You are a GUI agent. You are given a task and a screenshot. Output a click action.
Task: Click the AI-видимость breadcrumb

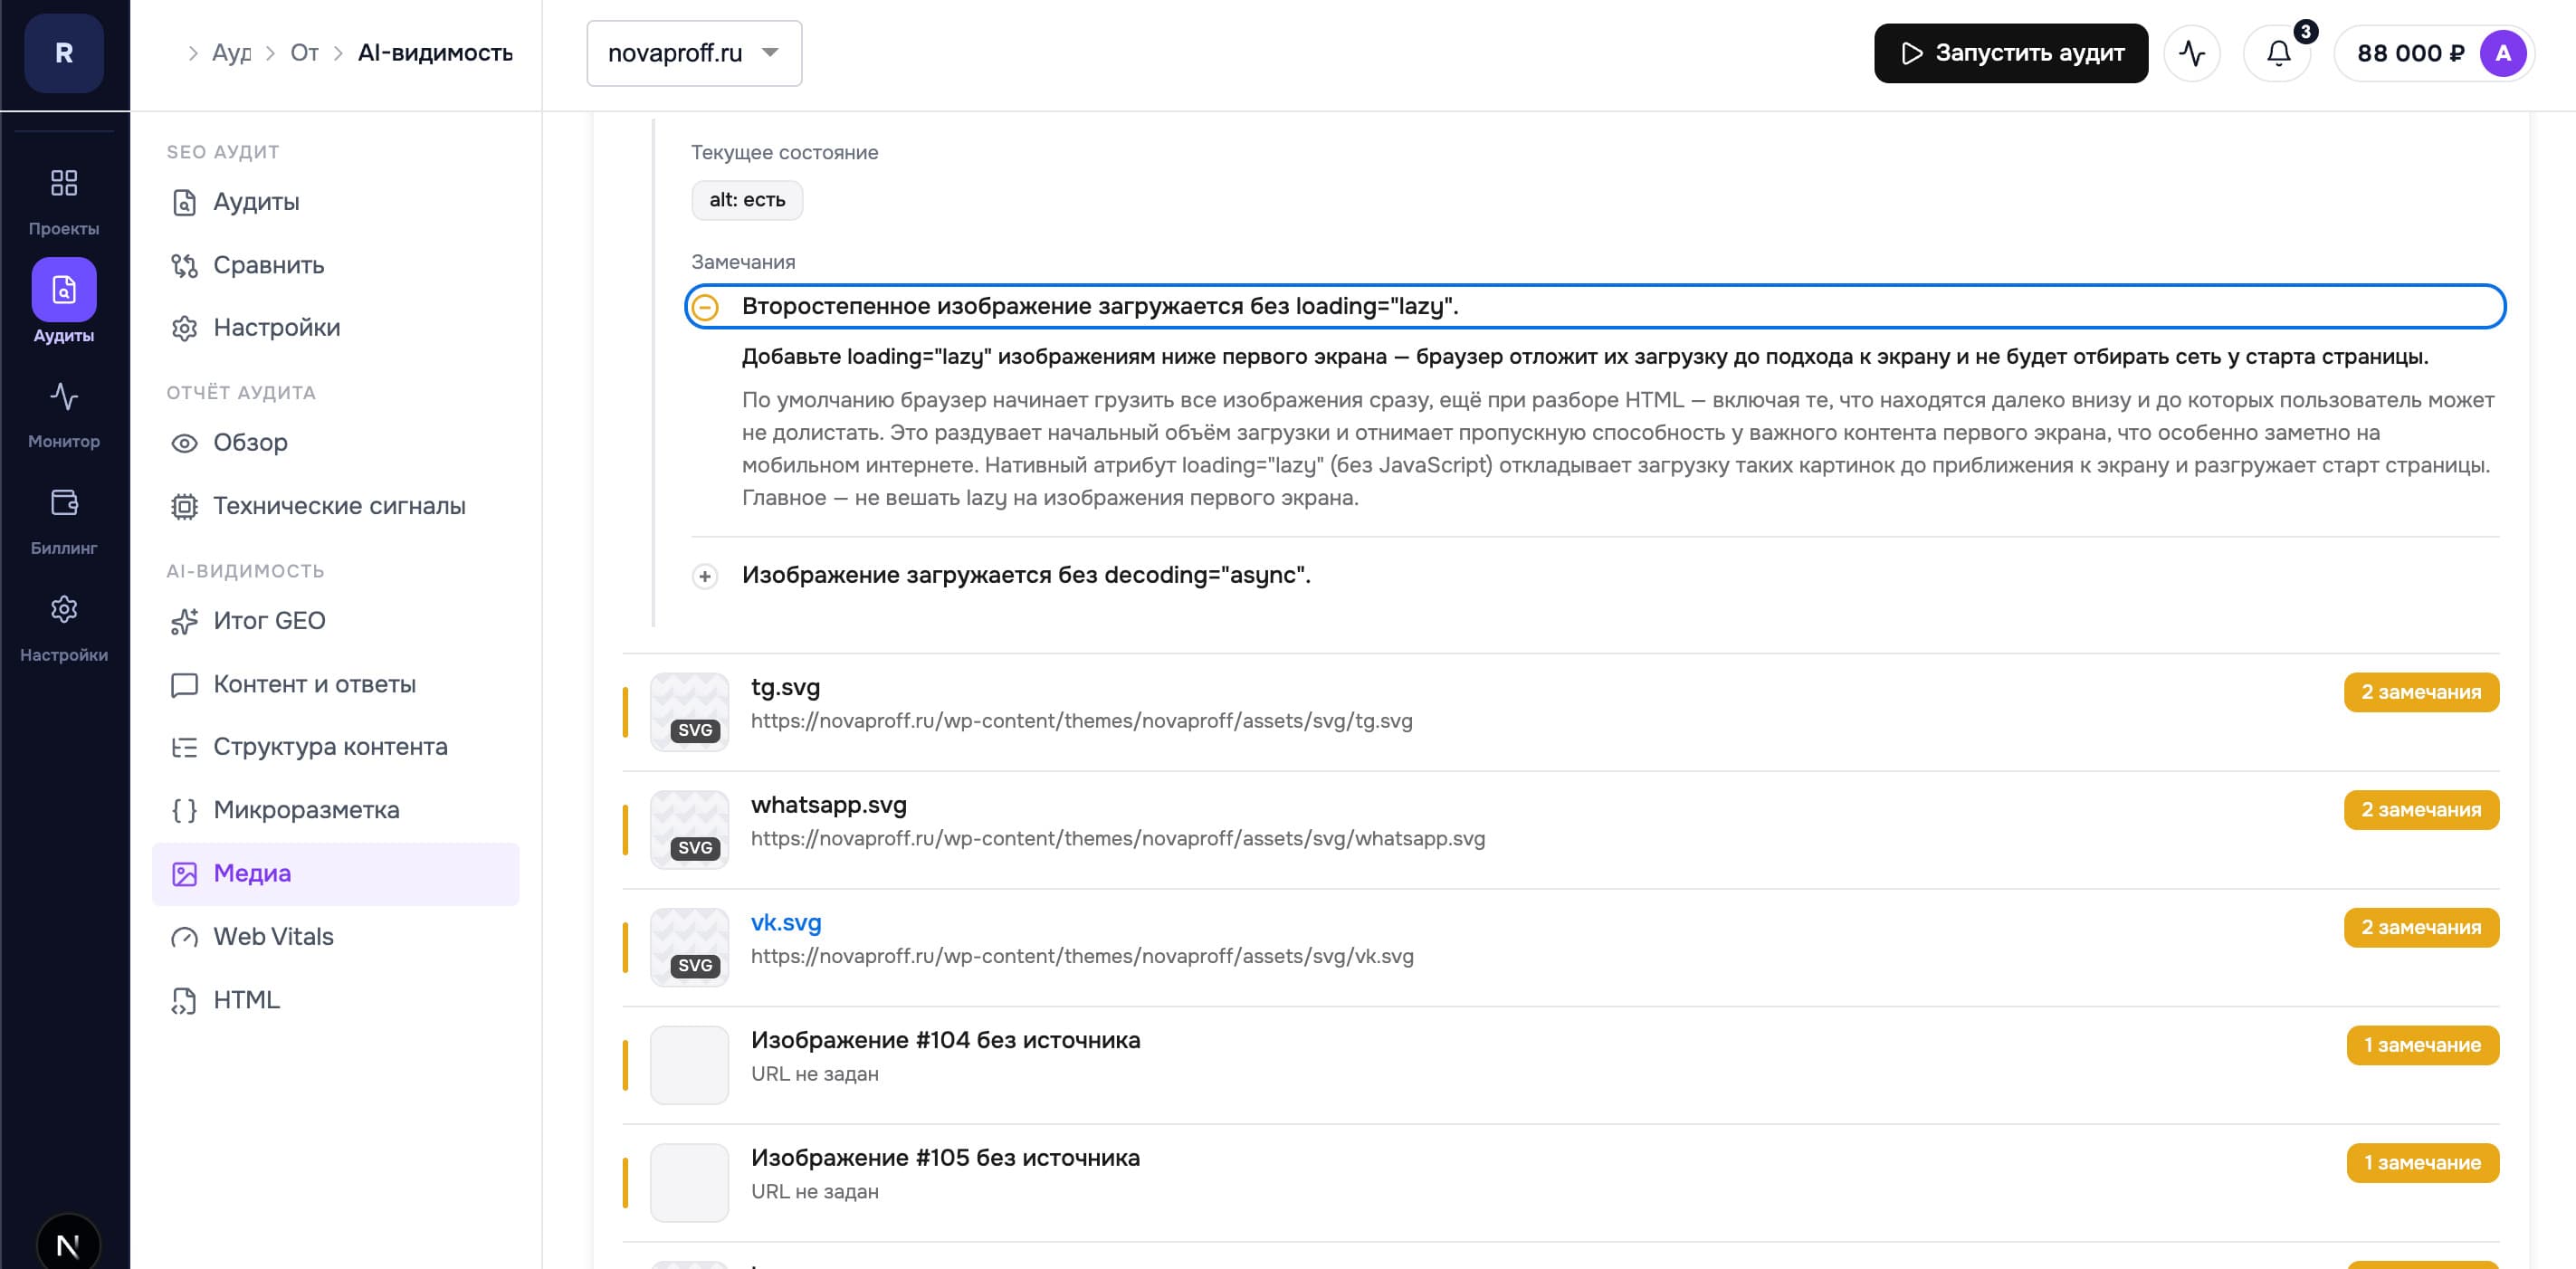[435, 53]
